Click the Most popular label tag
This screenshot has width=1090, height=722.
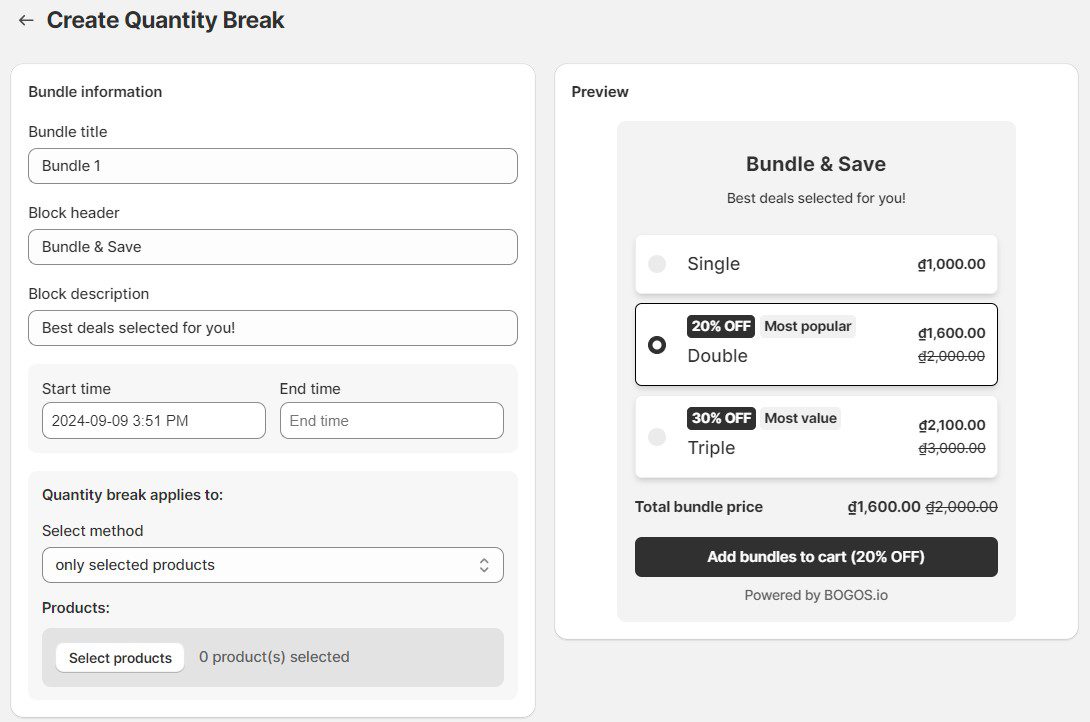(x=807, y=326)
